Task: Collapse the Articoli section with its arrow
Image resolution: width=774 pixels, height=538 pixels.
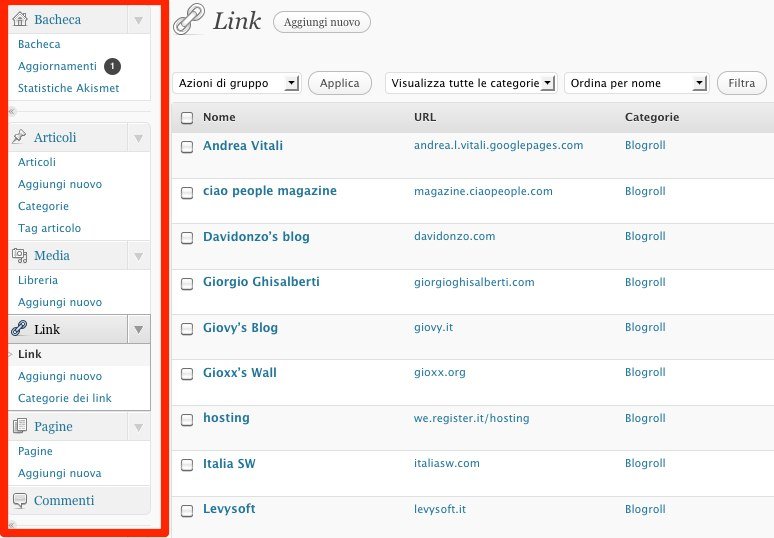Action: (139, 138)
